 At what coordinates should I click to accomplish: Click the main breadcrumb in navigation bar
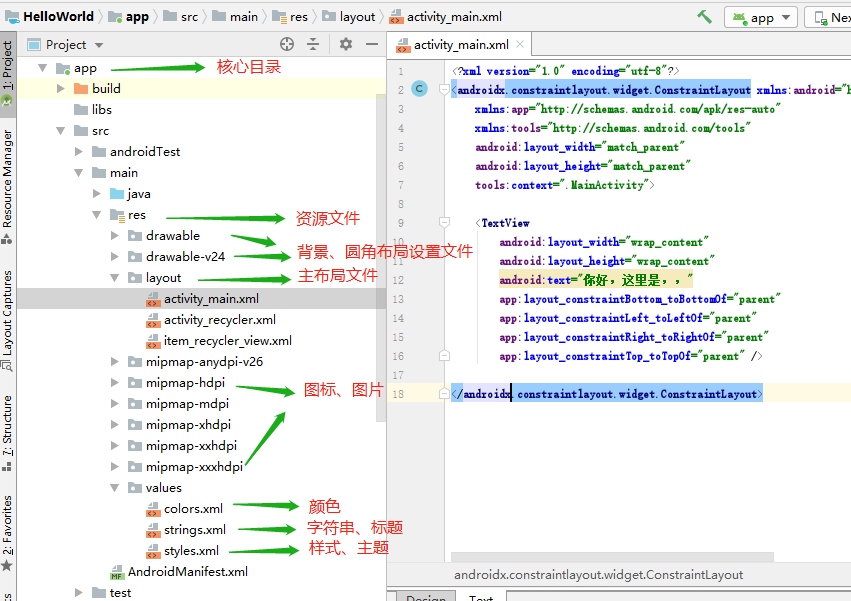coord(235,17)
